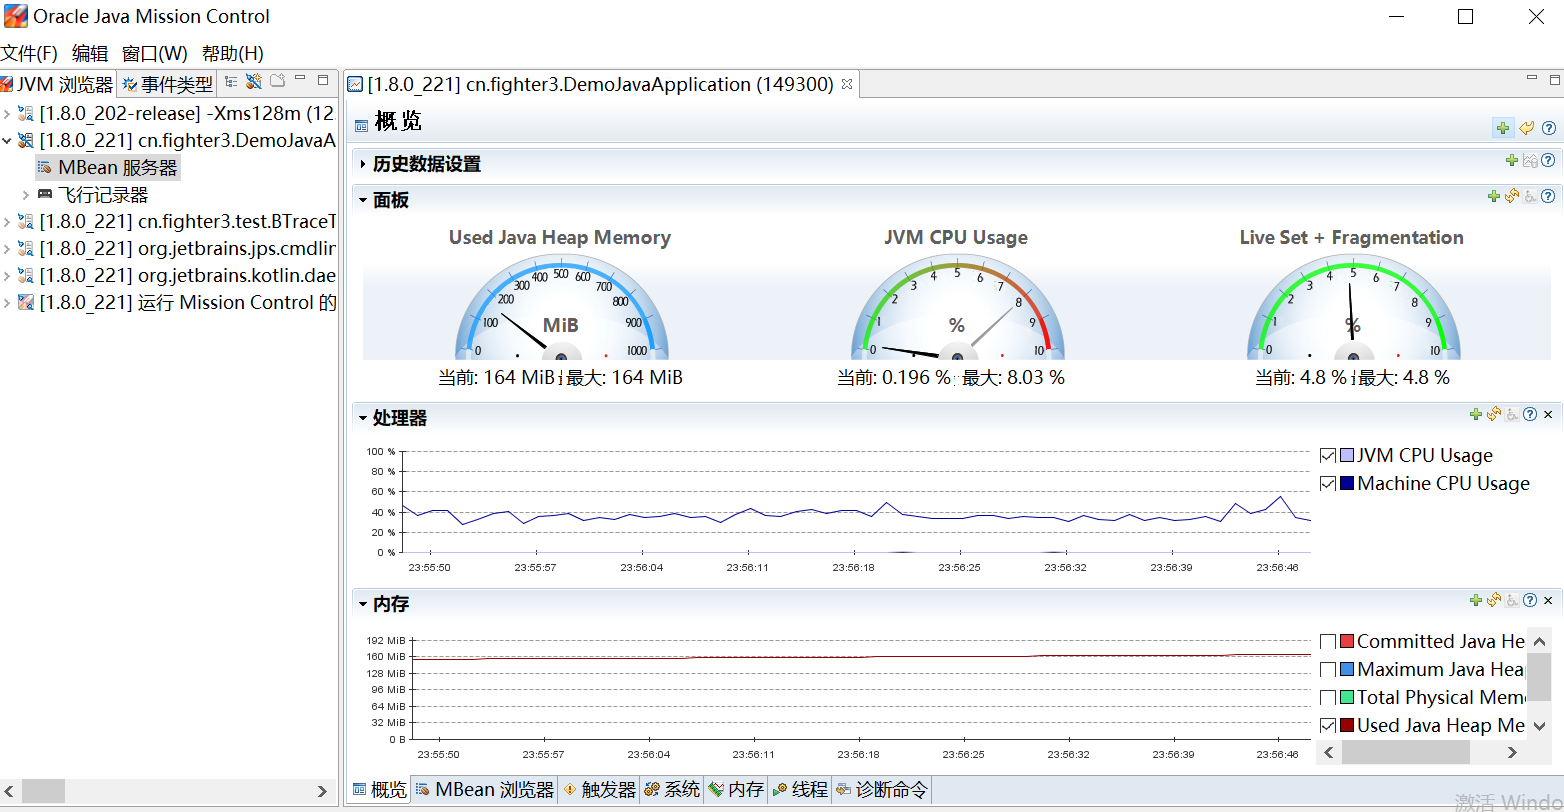Image resolution: width=1564 pixels, height=812 pixels.
Task: Enable Total Physical Memory checkbox
Action: click(1328, 697)
